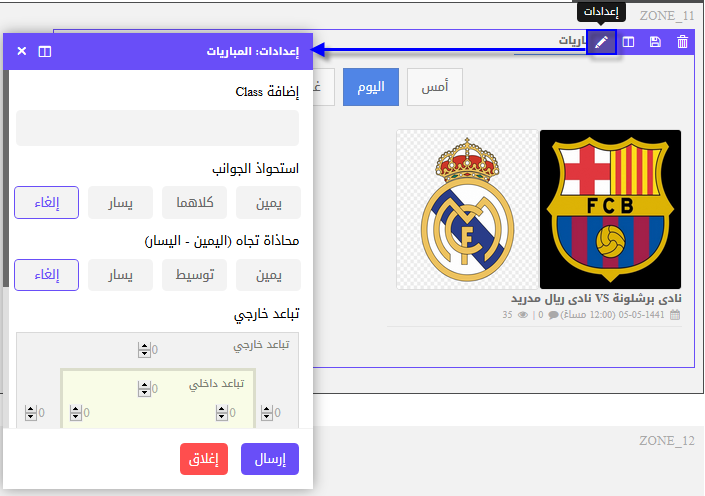Click the panel layout icon in settings header

[x=45, y=51]
